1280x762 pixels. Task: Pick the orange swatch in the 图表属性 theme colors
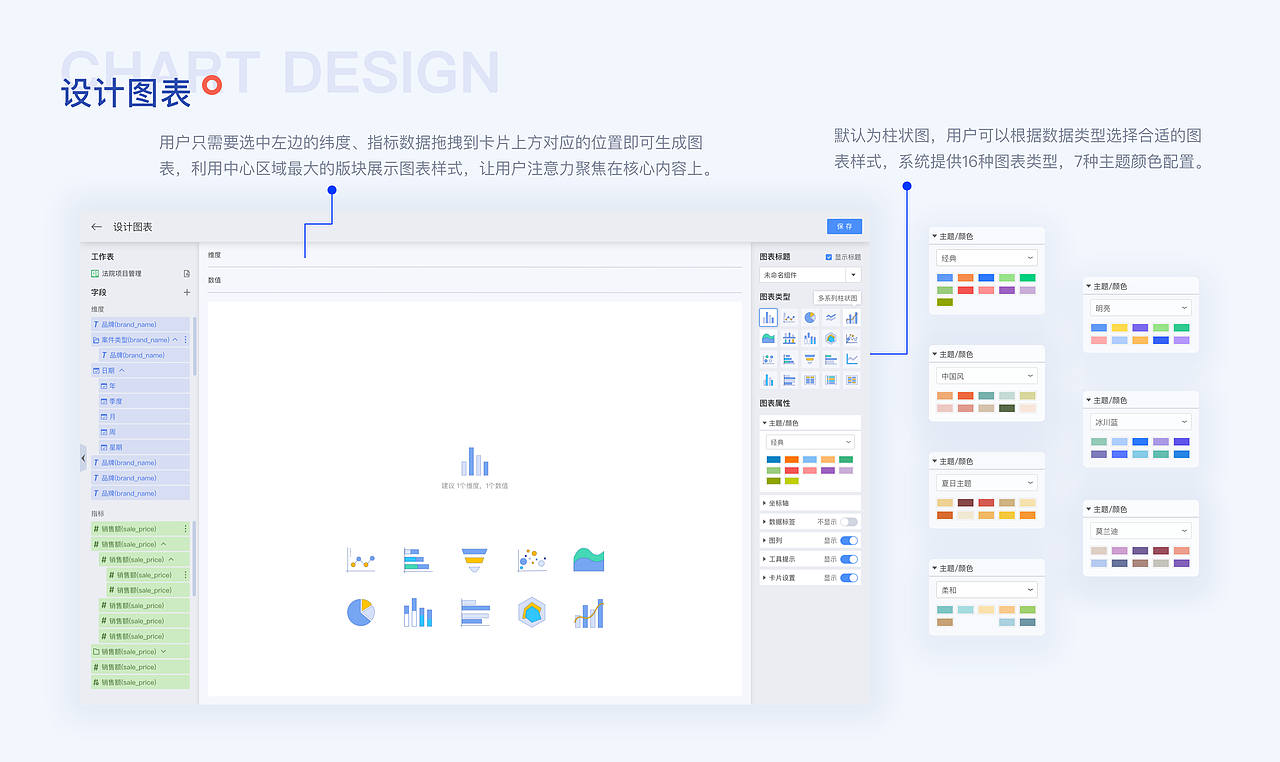click(x=791, y=459)
